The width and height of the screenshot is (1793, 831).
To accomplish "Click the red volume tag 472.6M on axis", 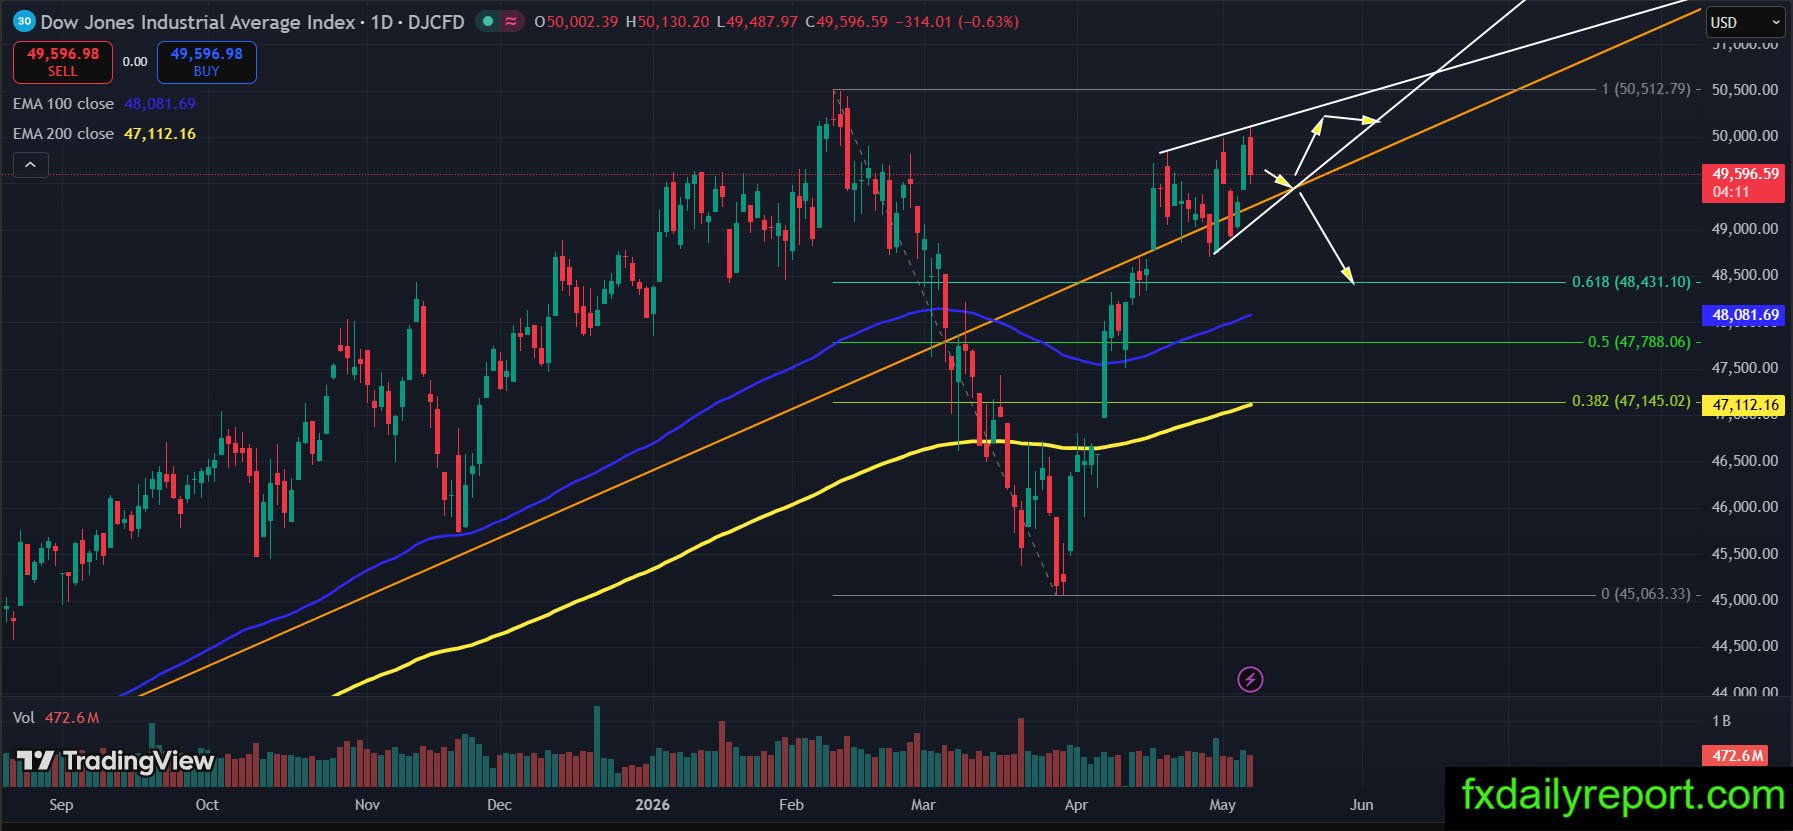I will (x=1735, y=756).
